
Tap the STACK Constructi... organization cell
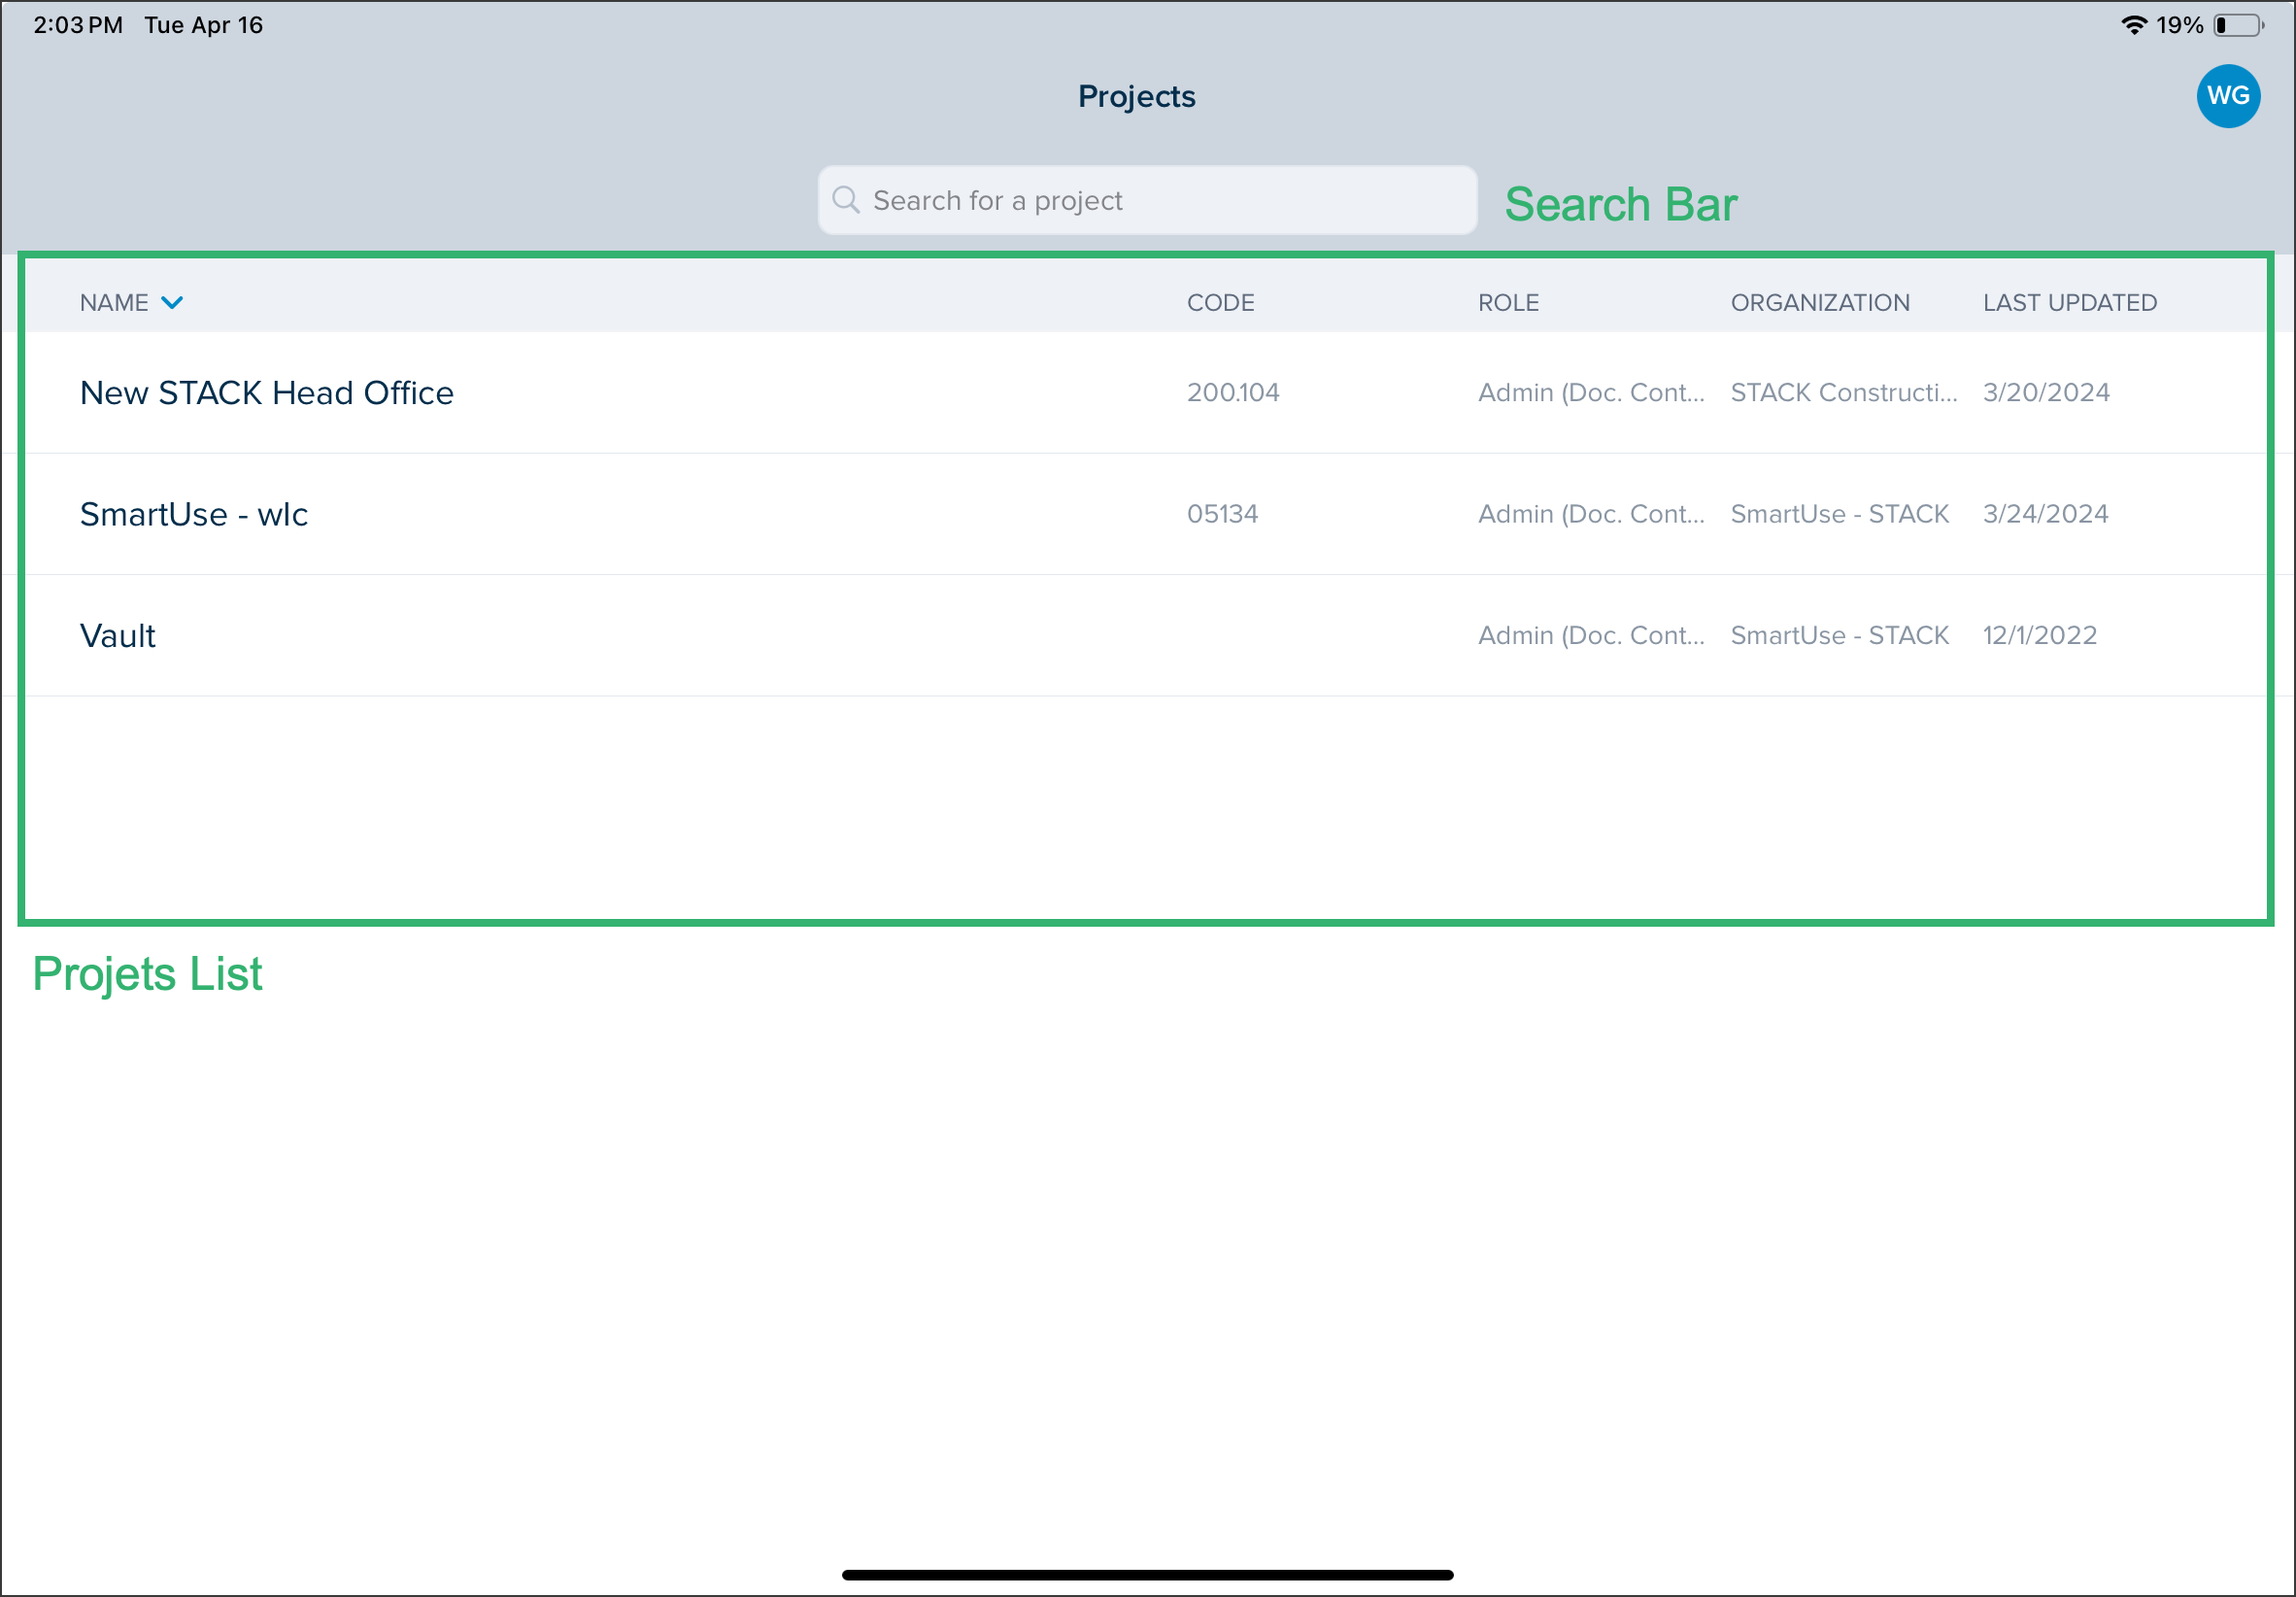click(x=1843, y=392)
